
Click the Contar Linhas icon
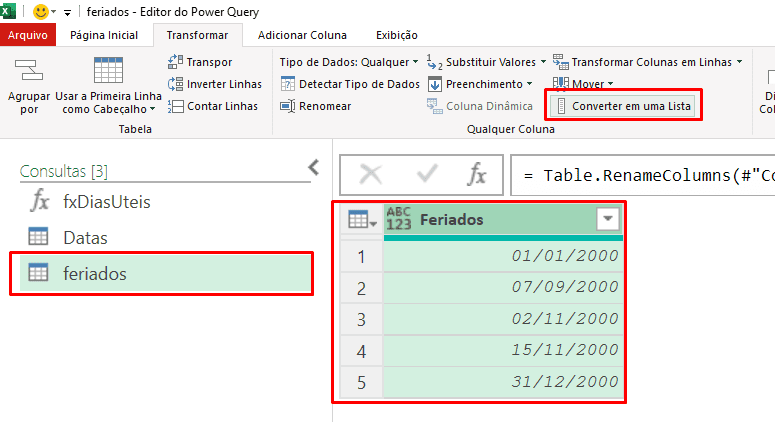pyautogui.click(x=175, y=106)
